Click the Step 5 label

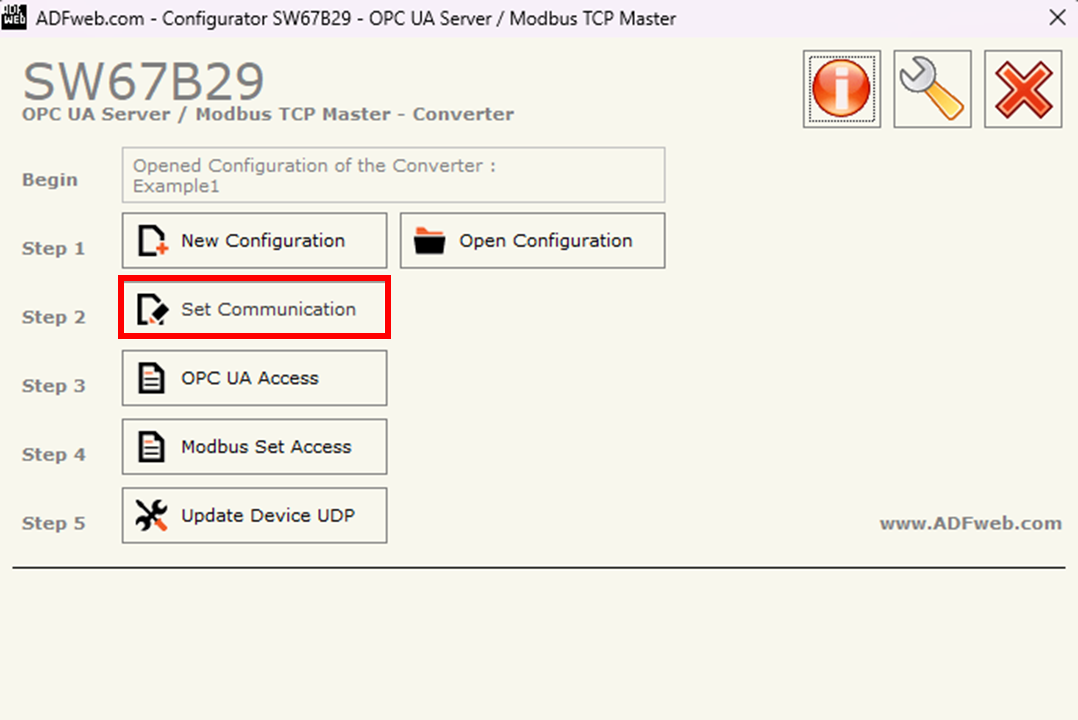[x=54, y=523]
